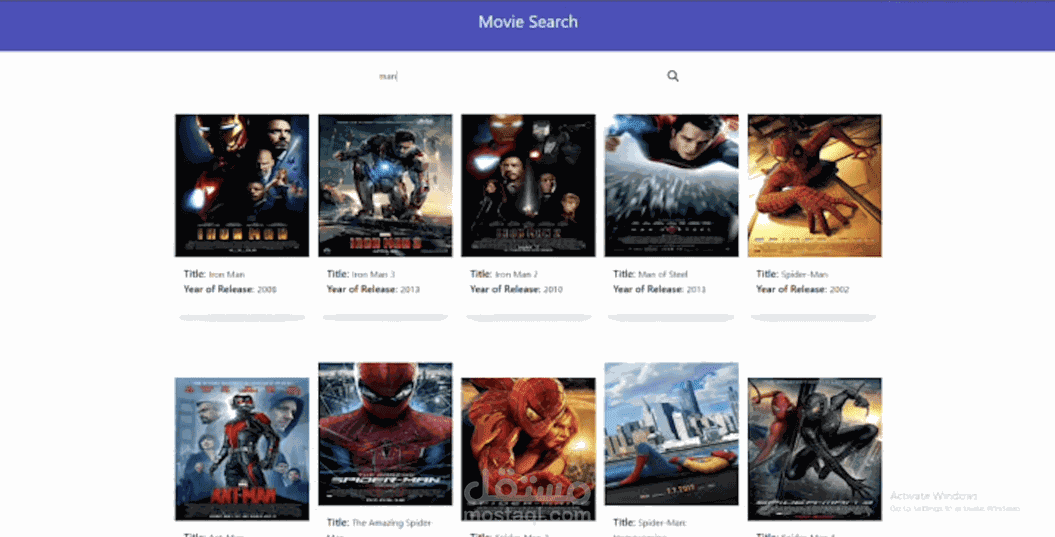Screen dimensions: 1055x537
Task: Click the Movie Search header title
Action: [528, 22]
